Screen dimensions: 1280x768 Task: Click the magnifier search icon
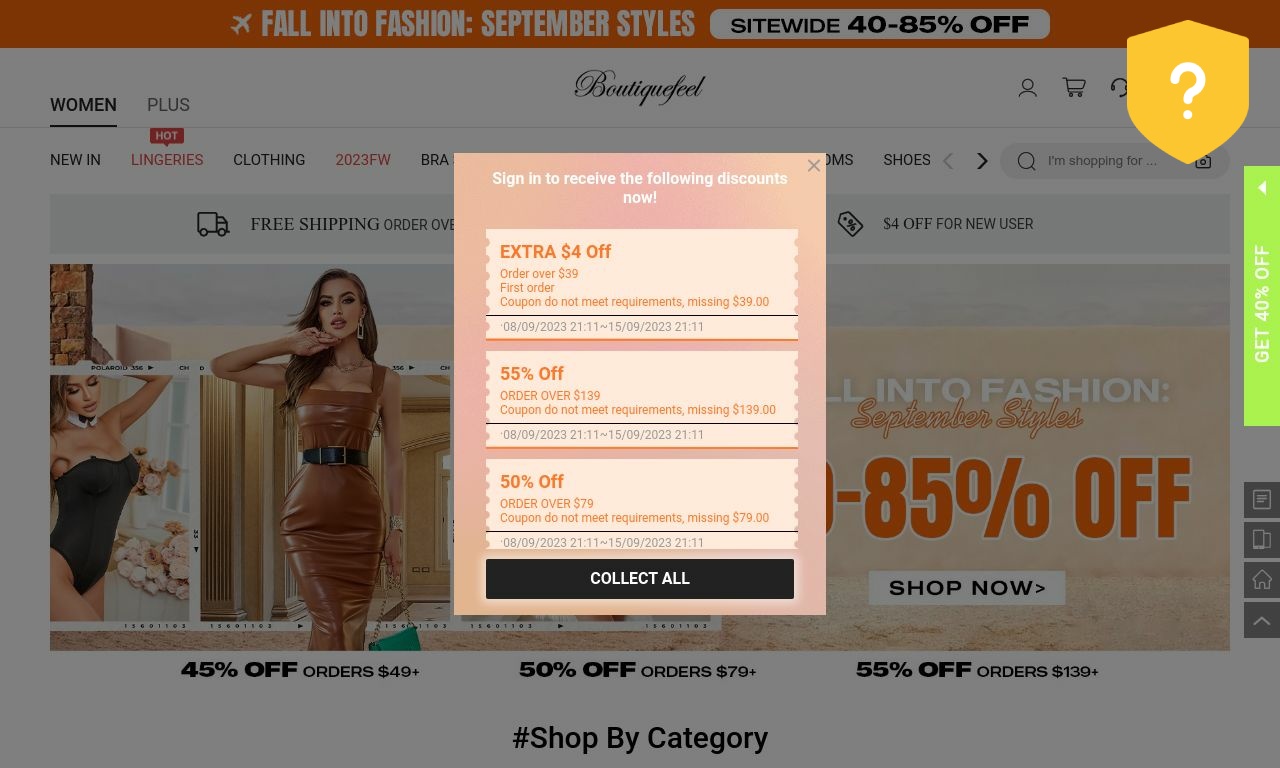tap(1026, 161)
